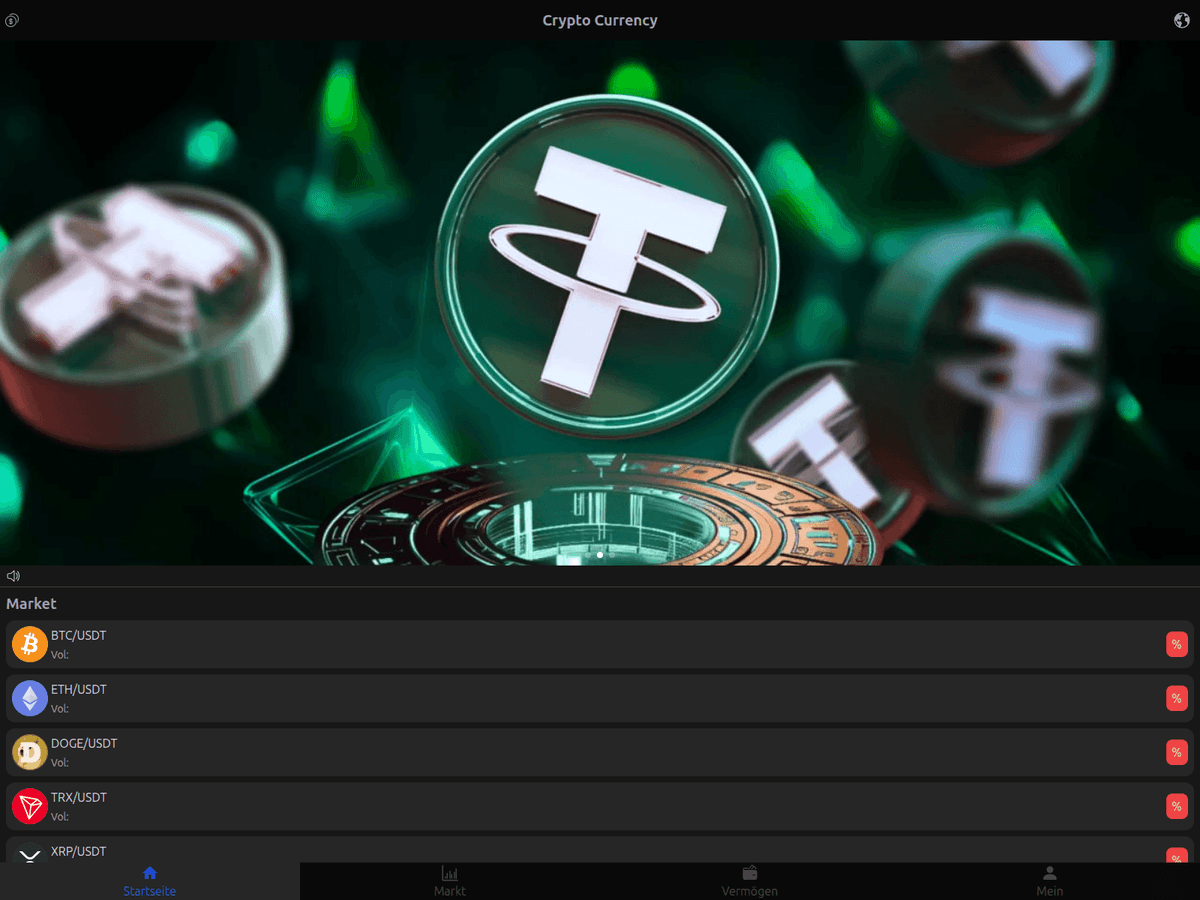Click the red percent badge for DOGE/USDT
1200x900 pixels.
(x=1177, y=752)
